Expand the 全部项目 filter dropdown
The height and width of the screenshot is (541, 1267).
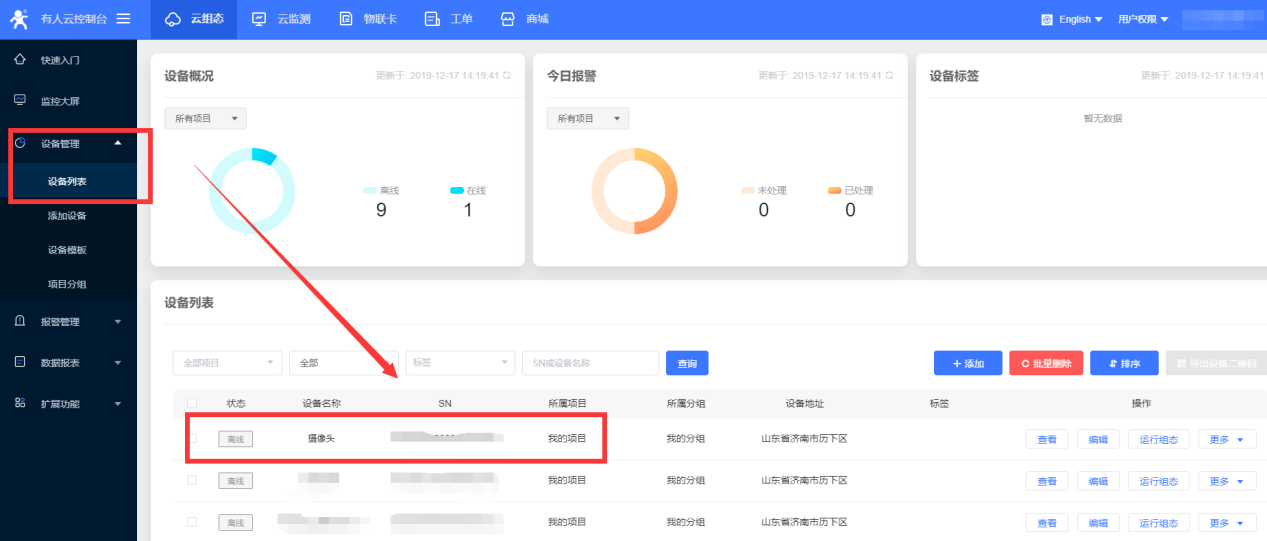click(227, 363)
